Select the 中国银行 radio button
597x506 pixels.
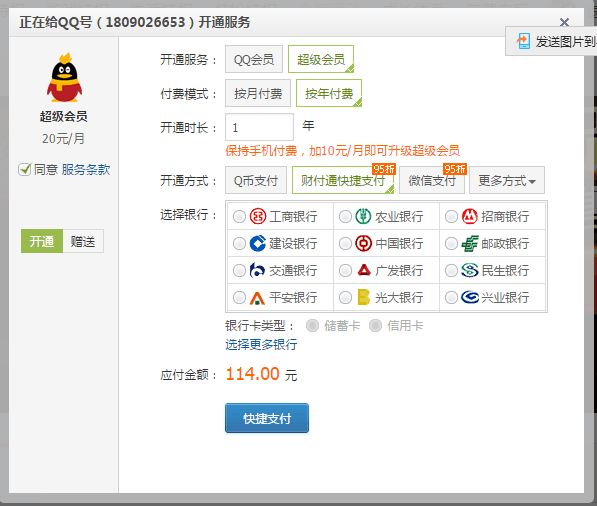coord(345,244)
